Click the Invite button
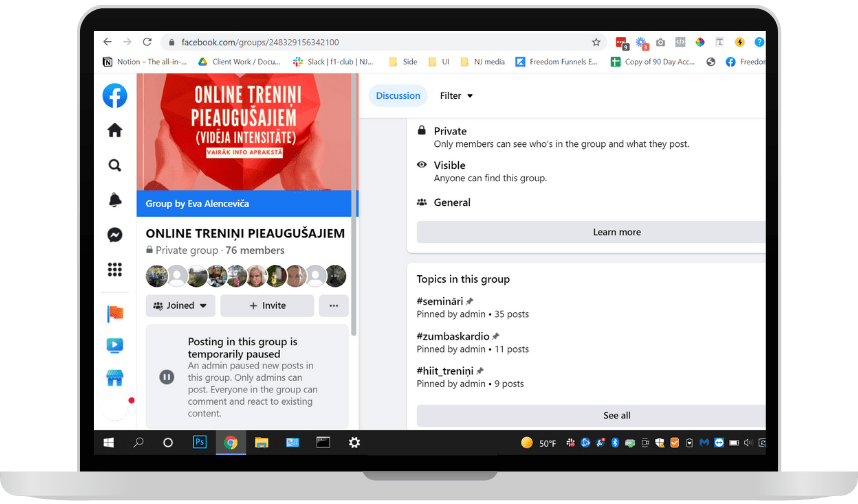Viewport: 858px width, 504px height. coord(267,306)
